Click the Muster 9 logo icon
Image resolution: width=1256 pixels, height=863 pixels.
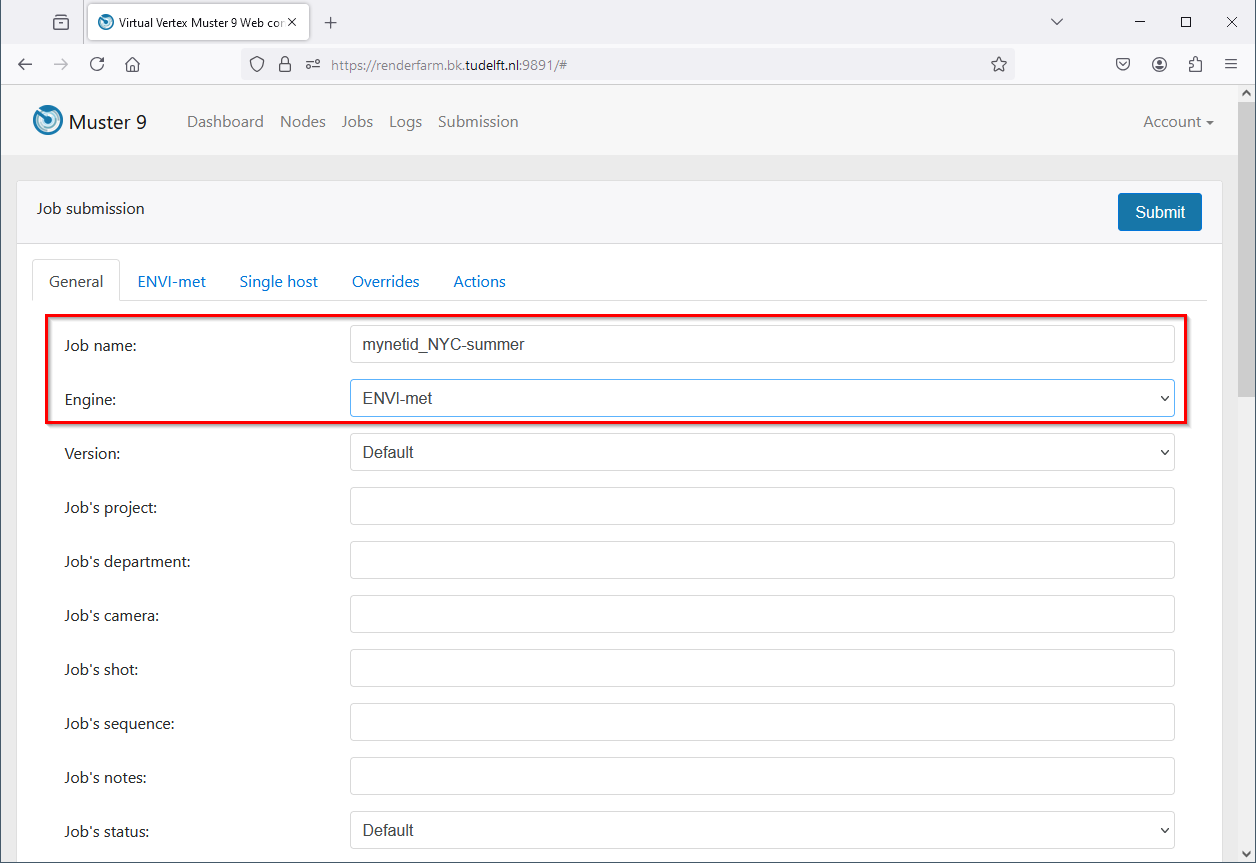tap(47, 121)
